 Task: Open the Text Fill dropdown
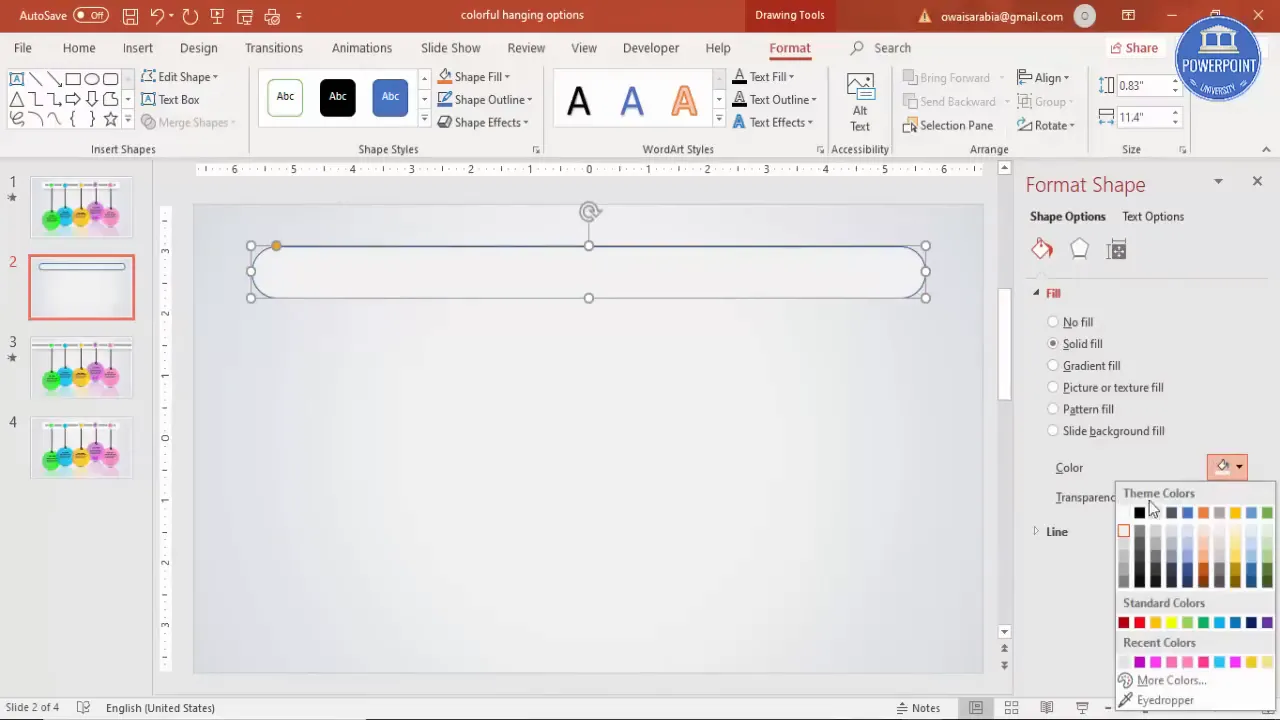click(x=764, y=77)
